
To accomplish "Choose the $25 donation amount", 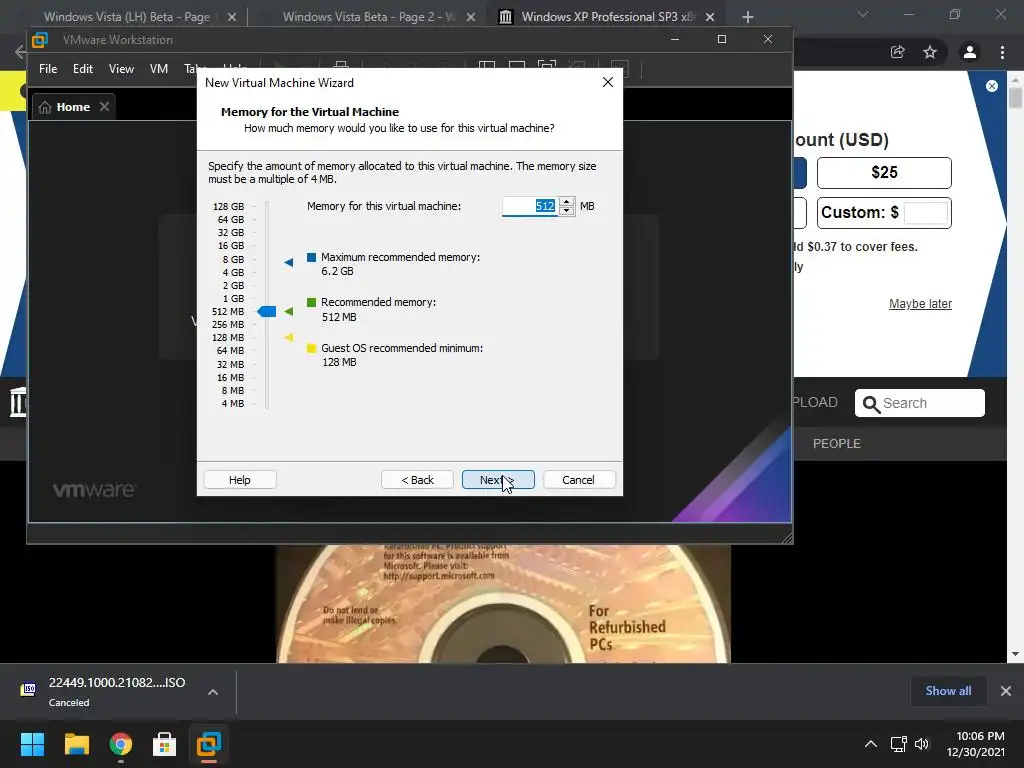I will (x=884, y=172).
